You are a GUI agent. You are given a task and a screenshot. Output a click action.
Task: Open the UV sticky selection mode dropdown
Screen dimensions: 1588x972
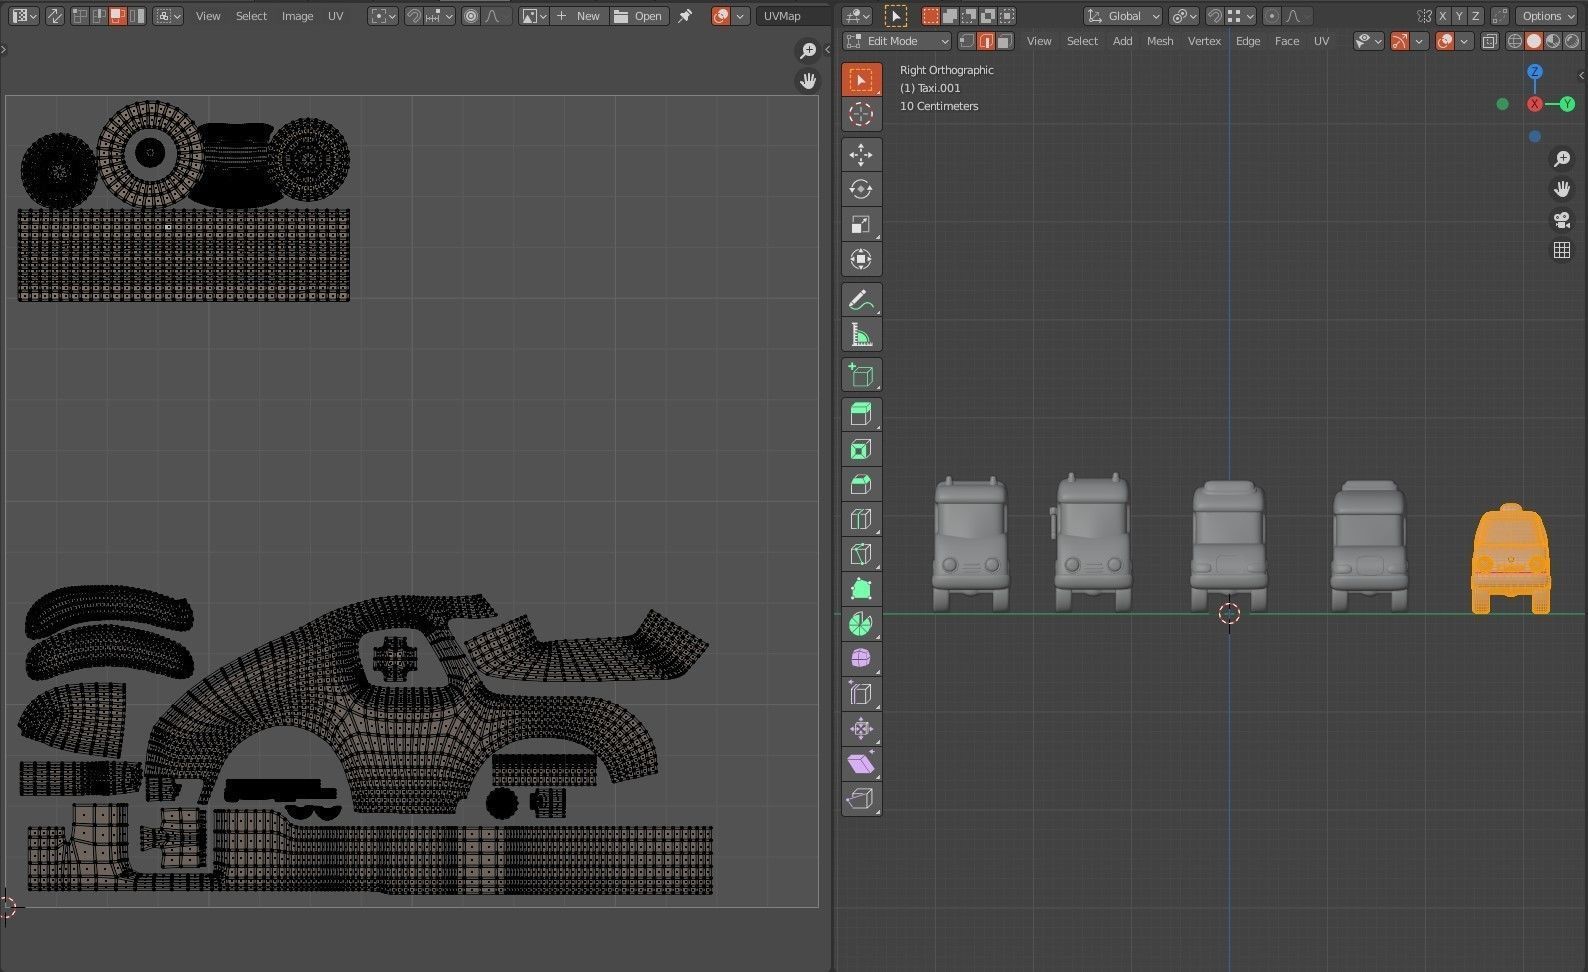tap(168, 16)
